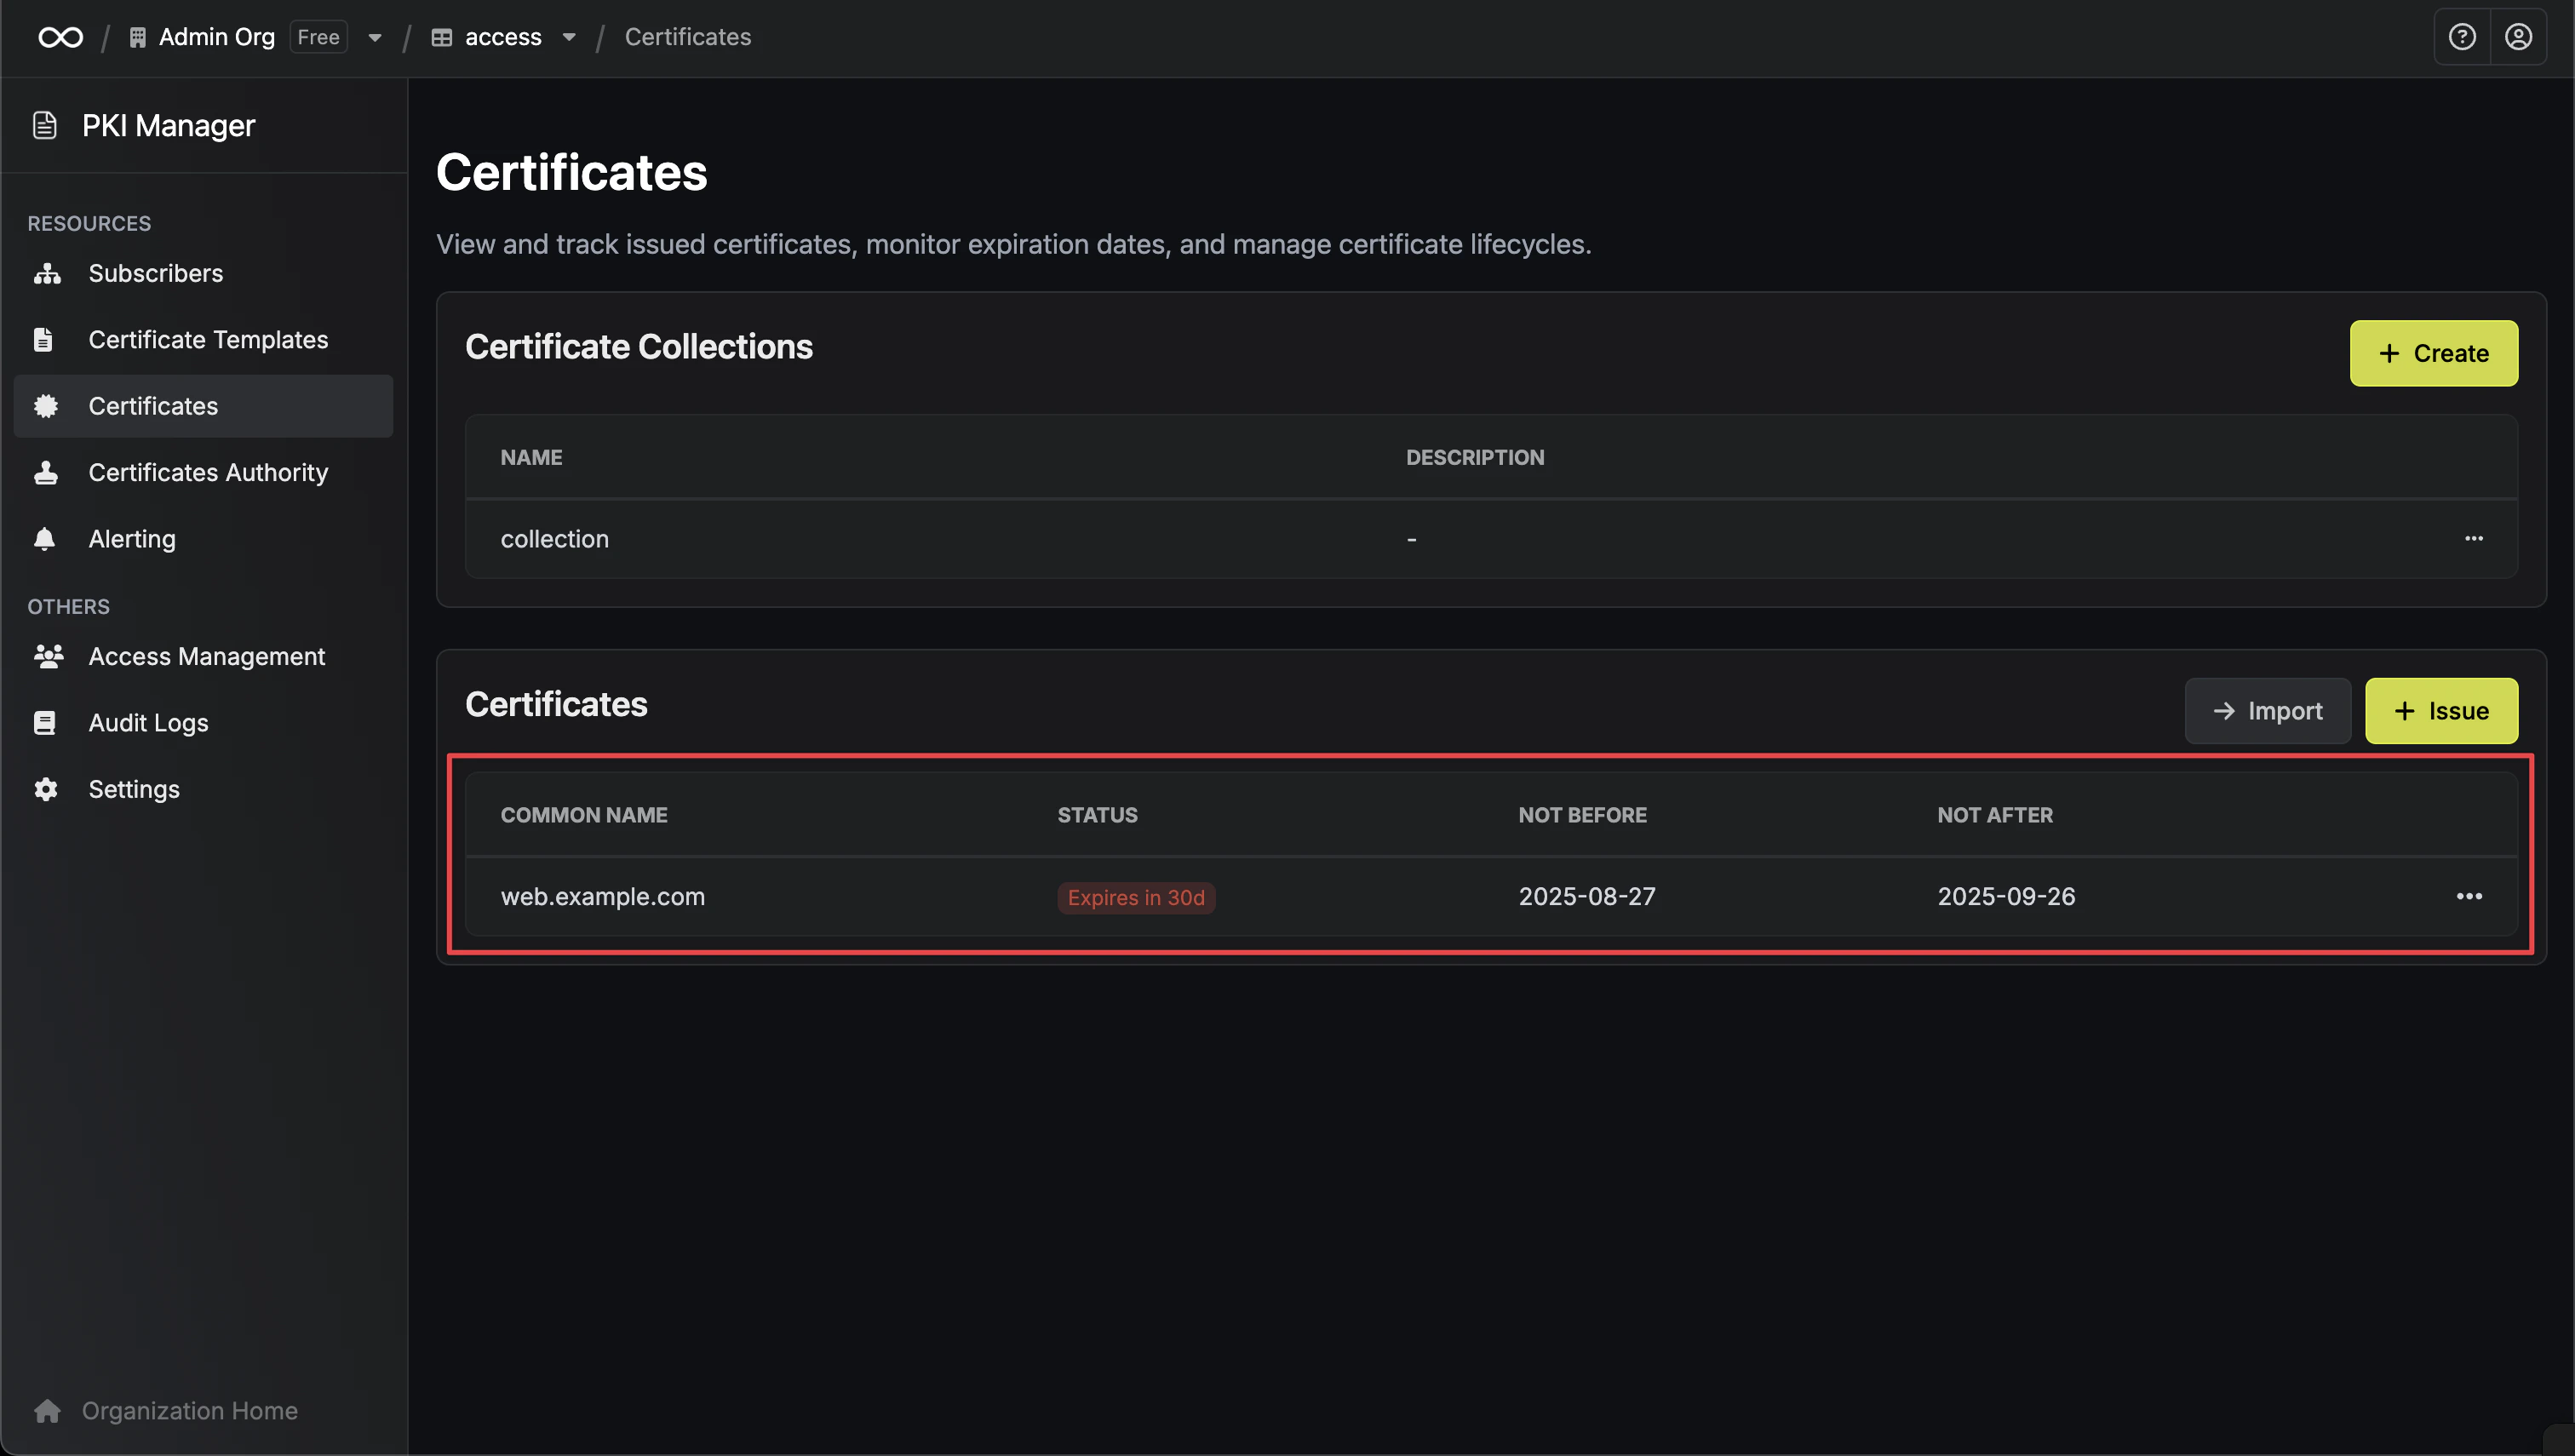Click the Settings gear icon
The image size is (2575, 1456).
[46, 789]
